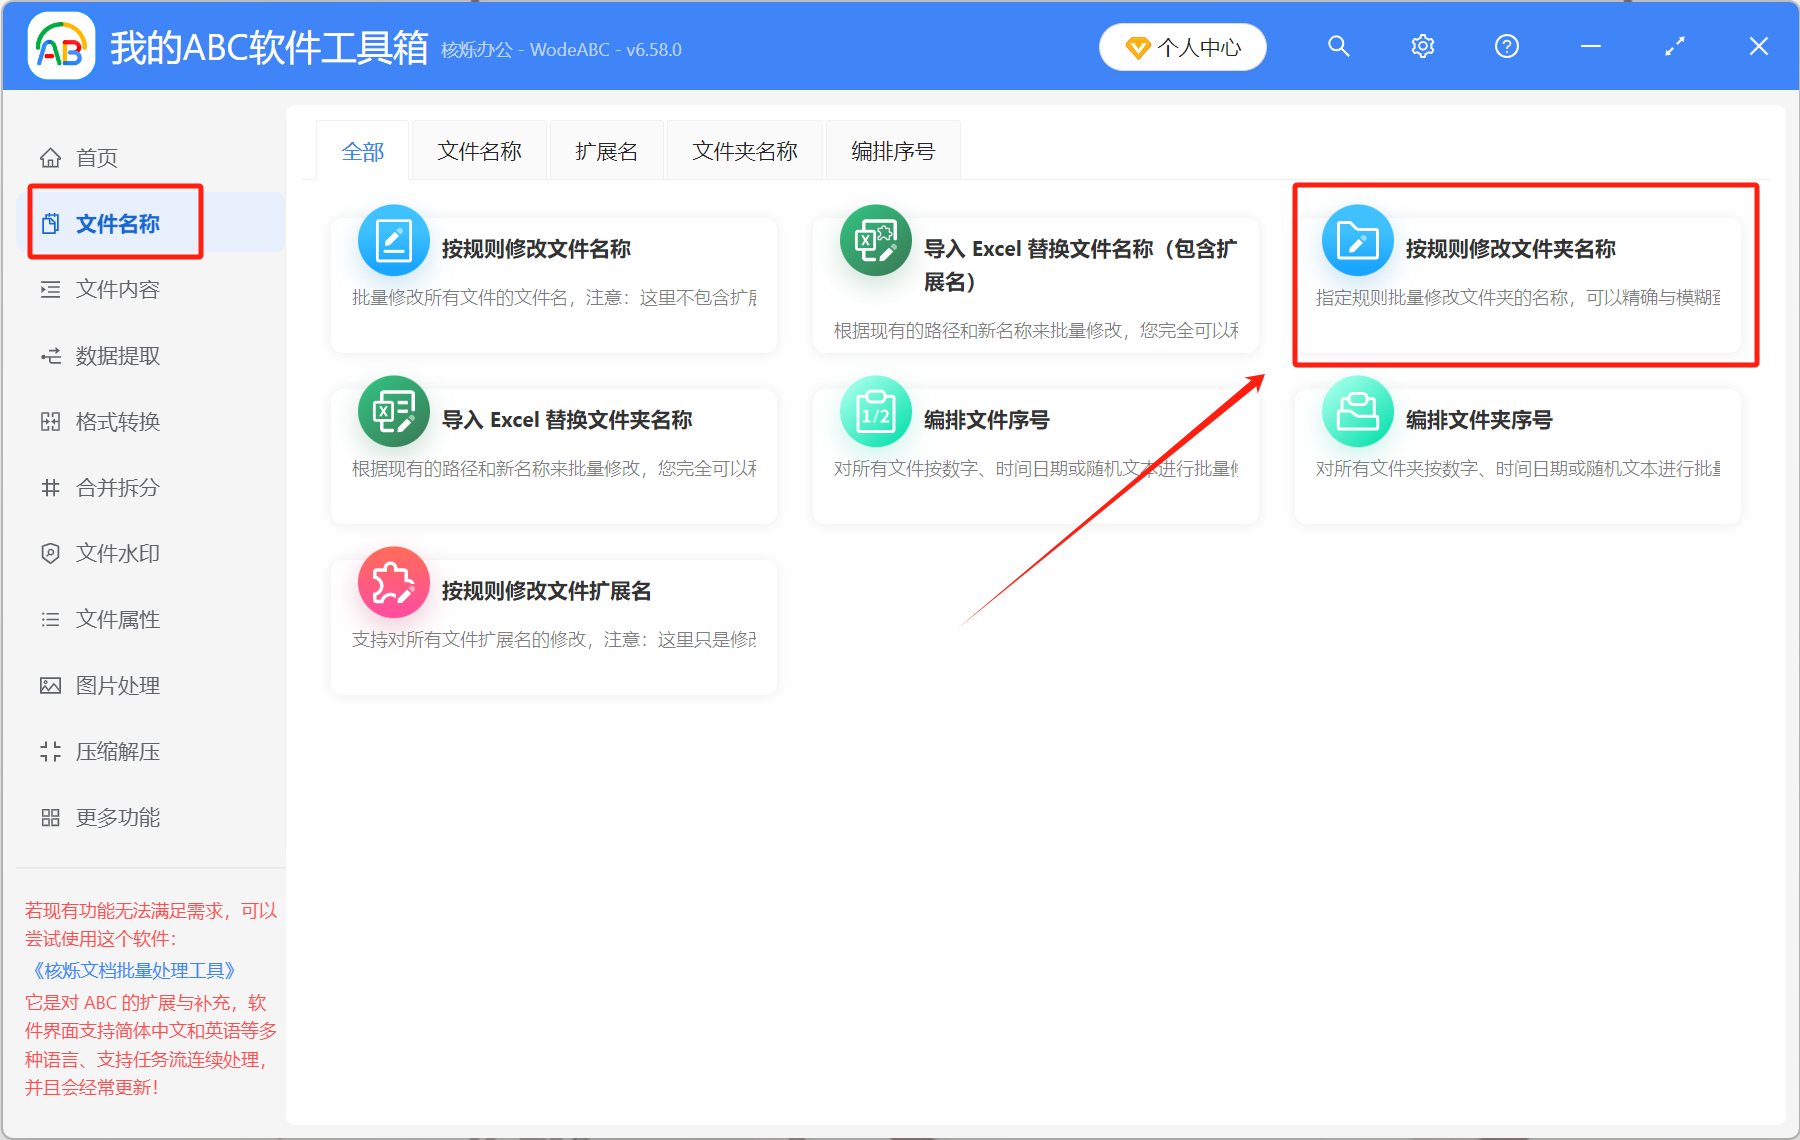Click the 按规则修改文件名称 pencil icon
The width and height of the screenshot is (1800, 1140).
pos(393,240)
